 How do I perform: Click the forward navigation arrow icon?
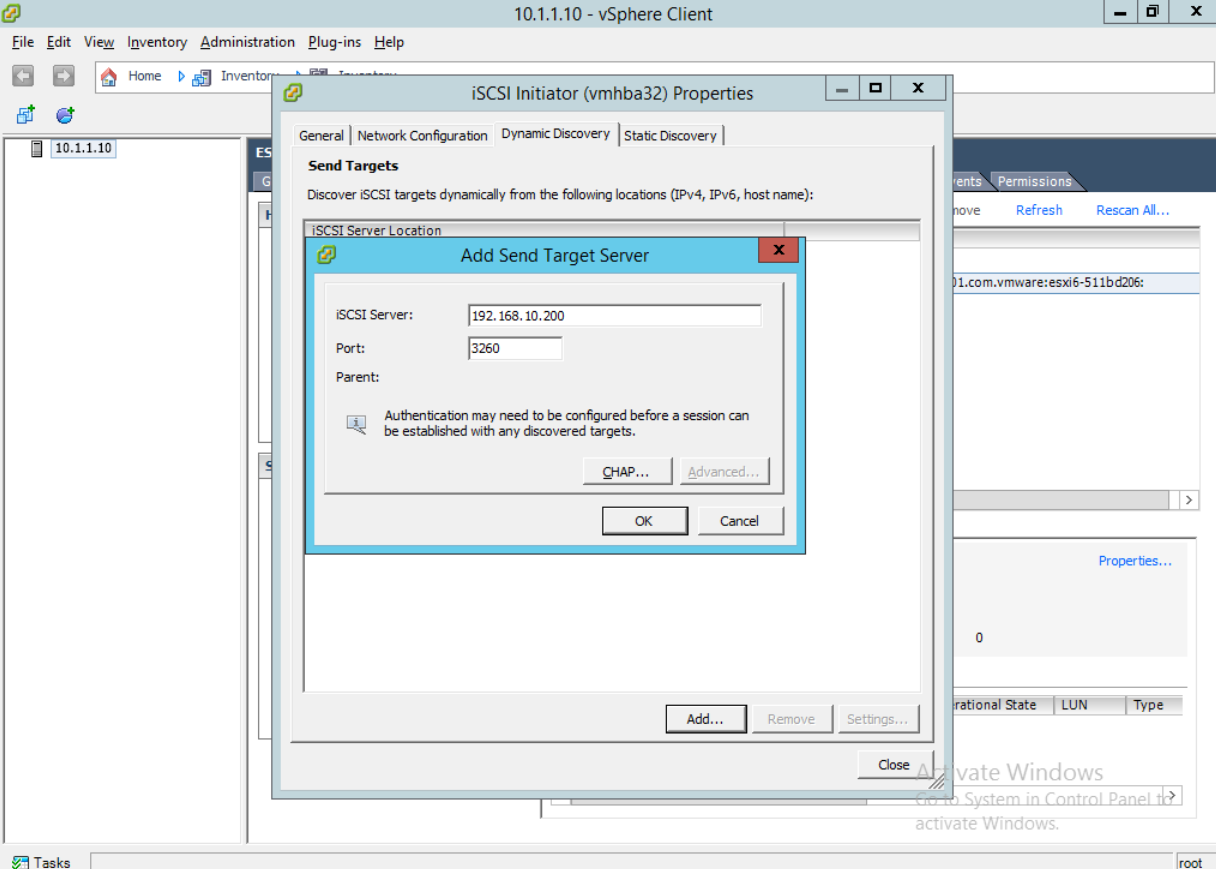coord(62,75)
